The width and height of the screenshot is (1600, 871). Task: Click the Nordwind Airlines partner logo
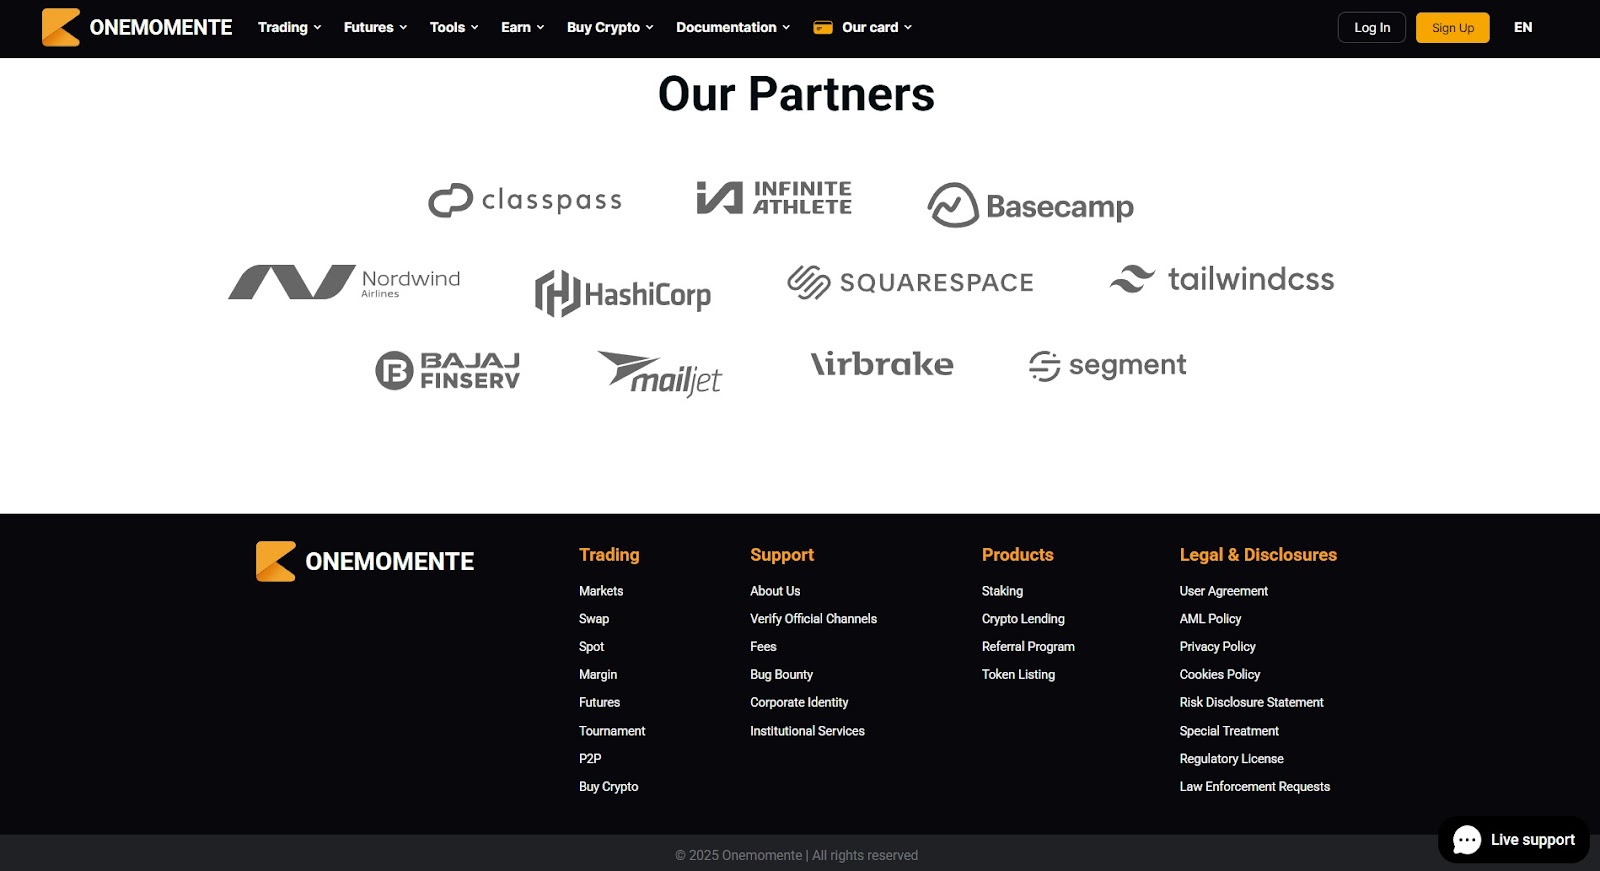coord(344,282)
